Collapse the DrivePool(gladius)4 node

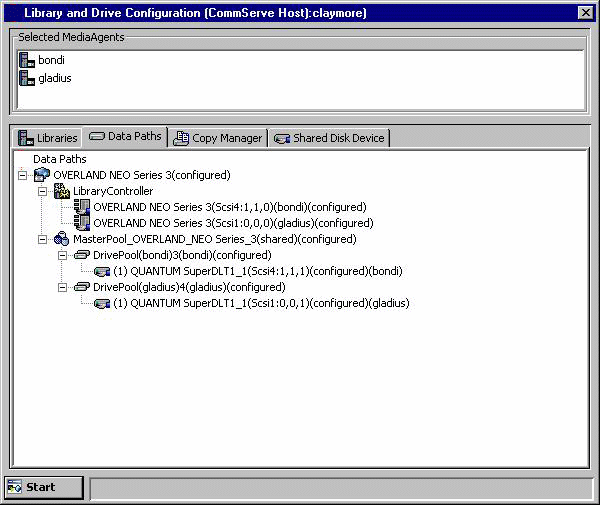click(x=63, y=287)
